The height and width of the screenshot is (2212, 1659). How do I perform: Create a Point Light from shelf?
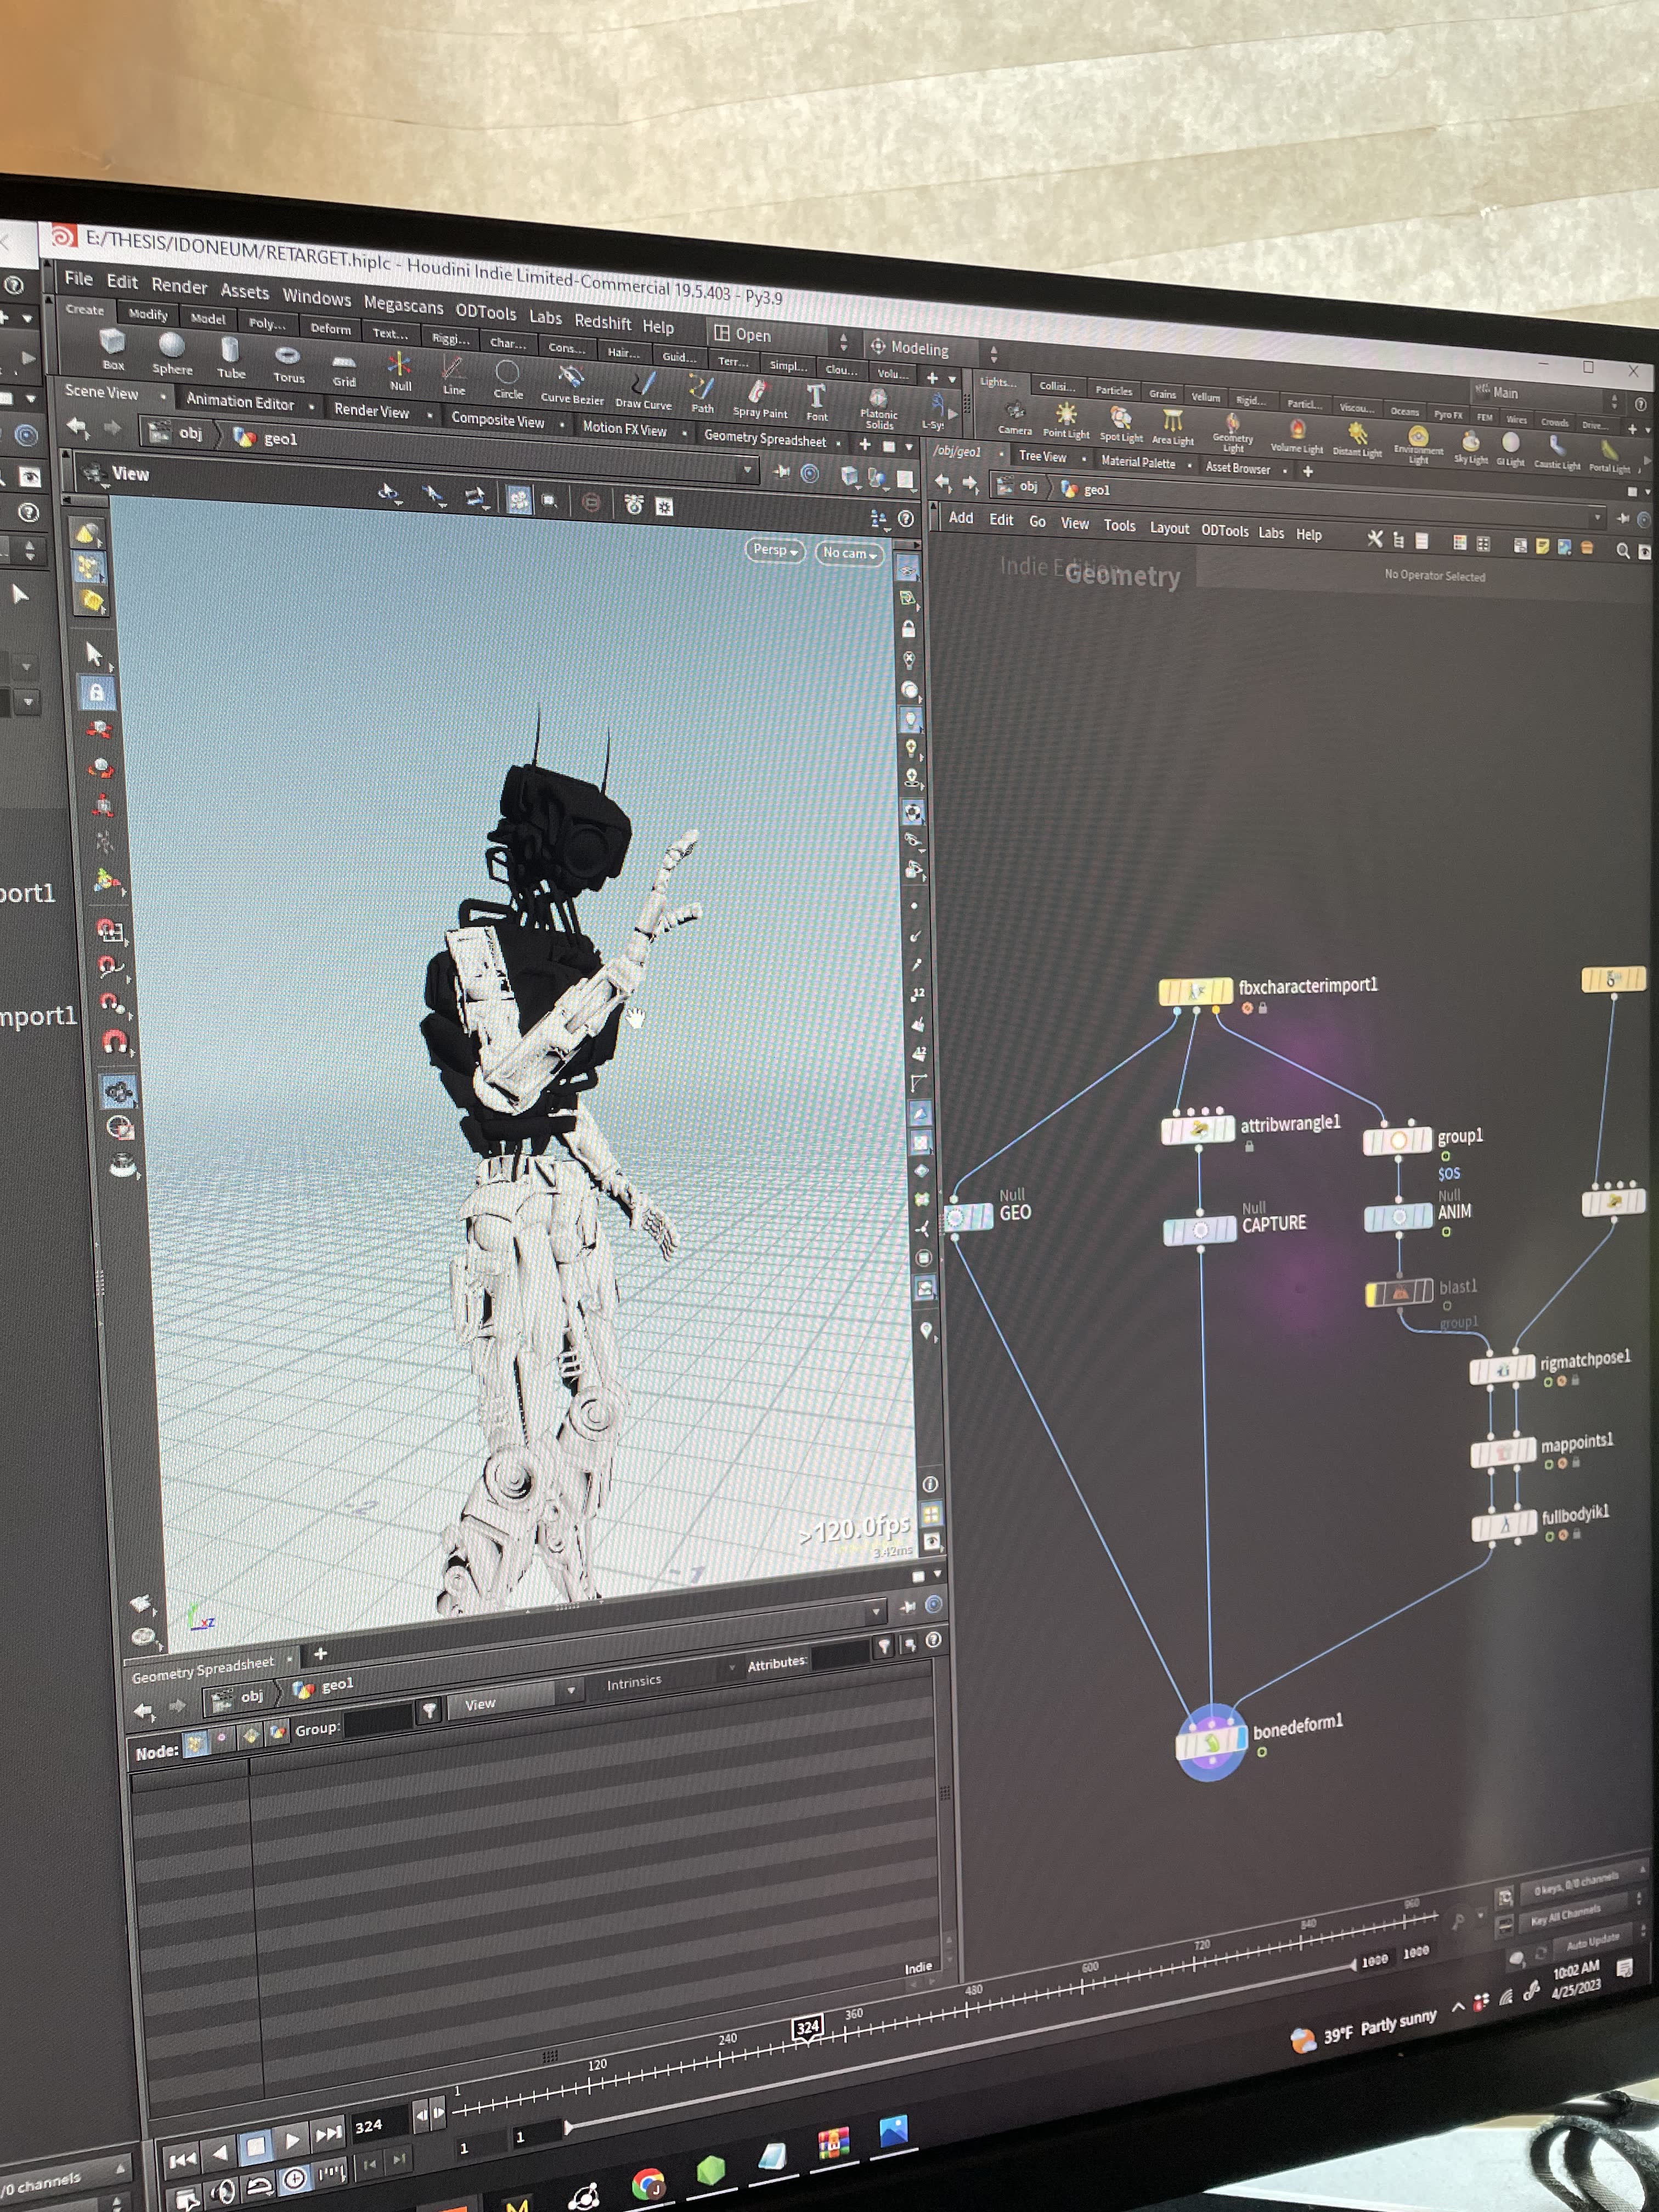tap(1066, 421)
